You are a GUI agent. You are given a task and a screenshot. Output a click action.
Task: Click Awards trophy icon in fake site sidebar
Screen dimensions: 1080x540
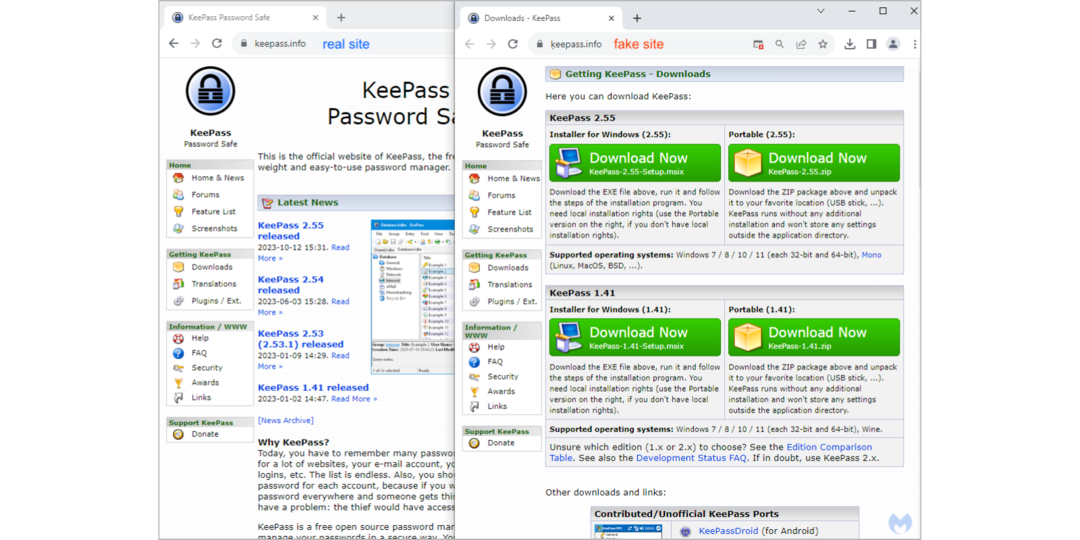474,391
